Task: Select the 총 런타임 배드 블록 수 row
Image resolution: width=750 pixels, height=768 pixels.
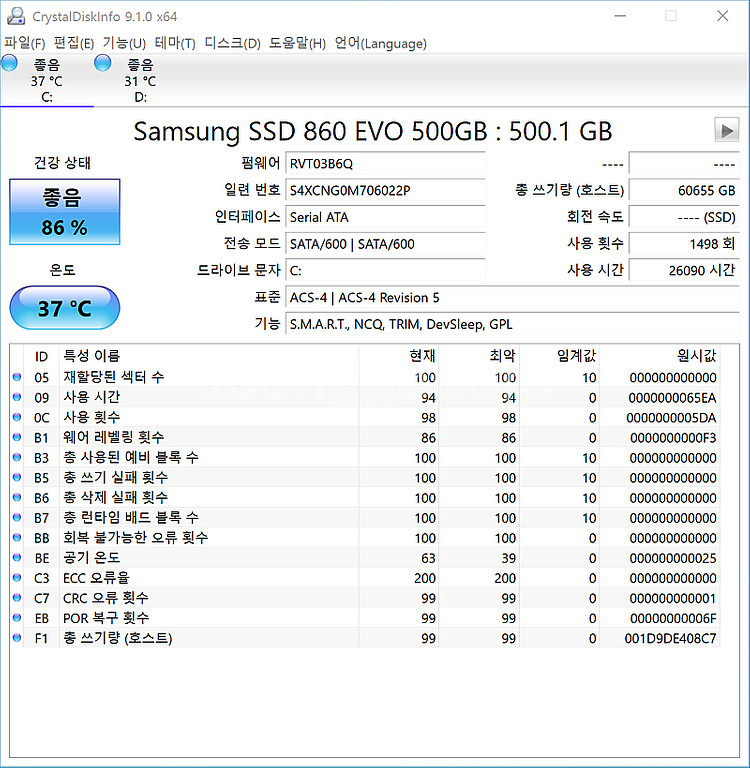Action: tap(364, 517)
